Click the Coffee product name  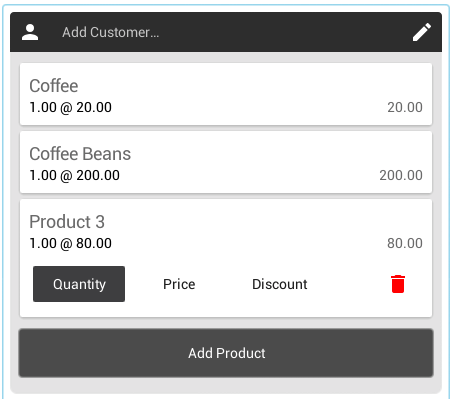(x=54, y=86)
